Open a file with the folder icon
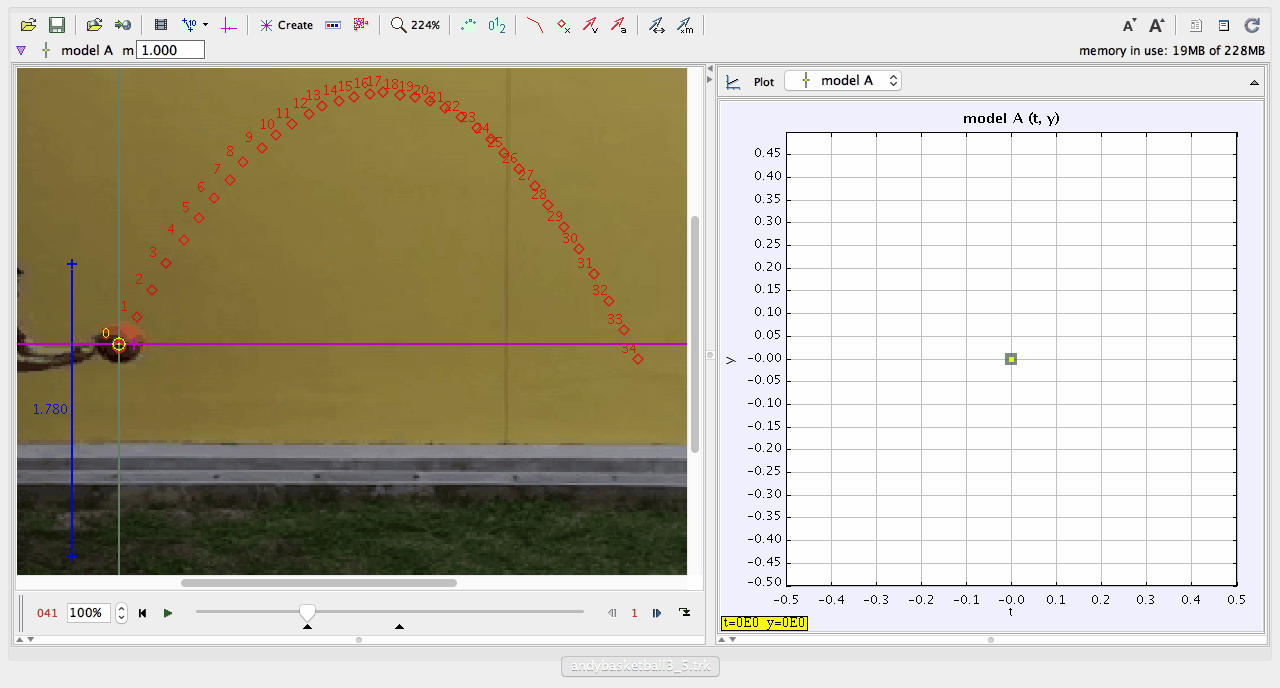 [29, 25]
